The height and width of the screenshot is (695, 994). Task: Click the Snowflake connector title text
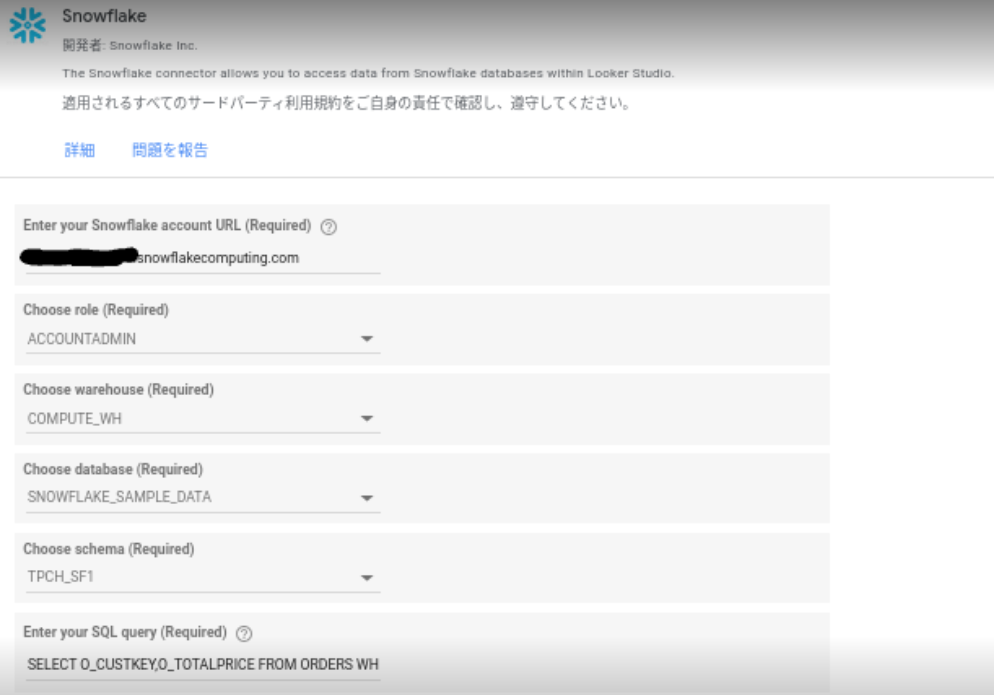(105, 16)
